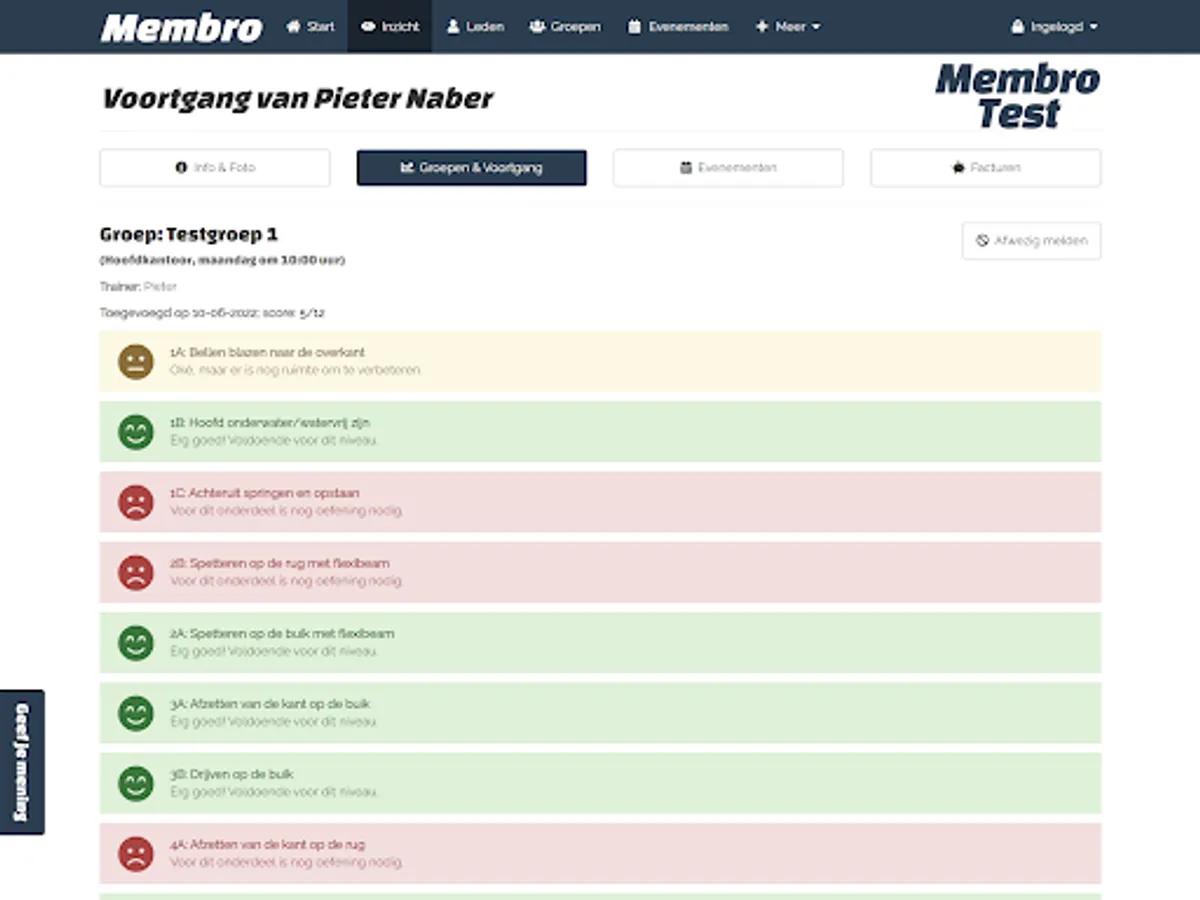
Task: Click the calendar icon in navbar Evenementen
Action: [634, 27]
